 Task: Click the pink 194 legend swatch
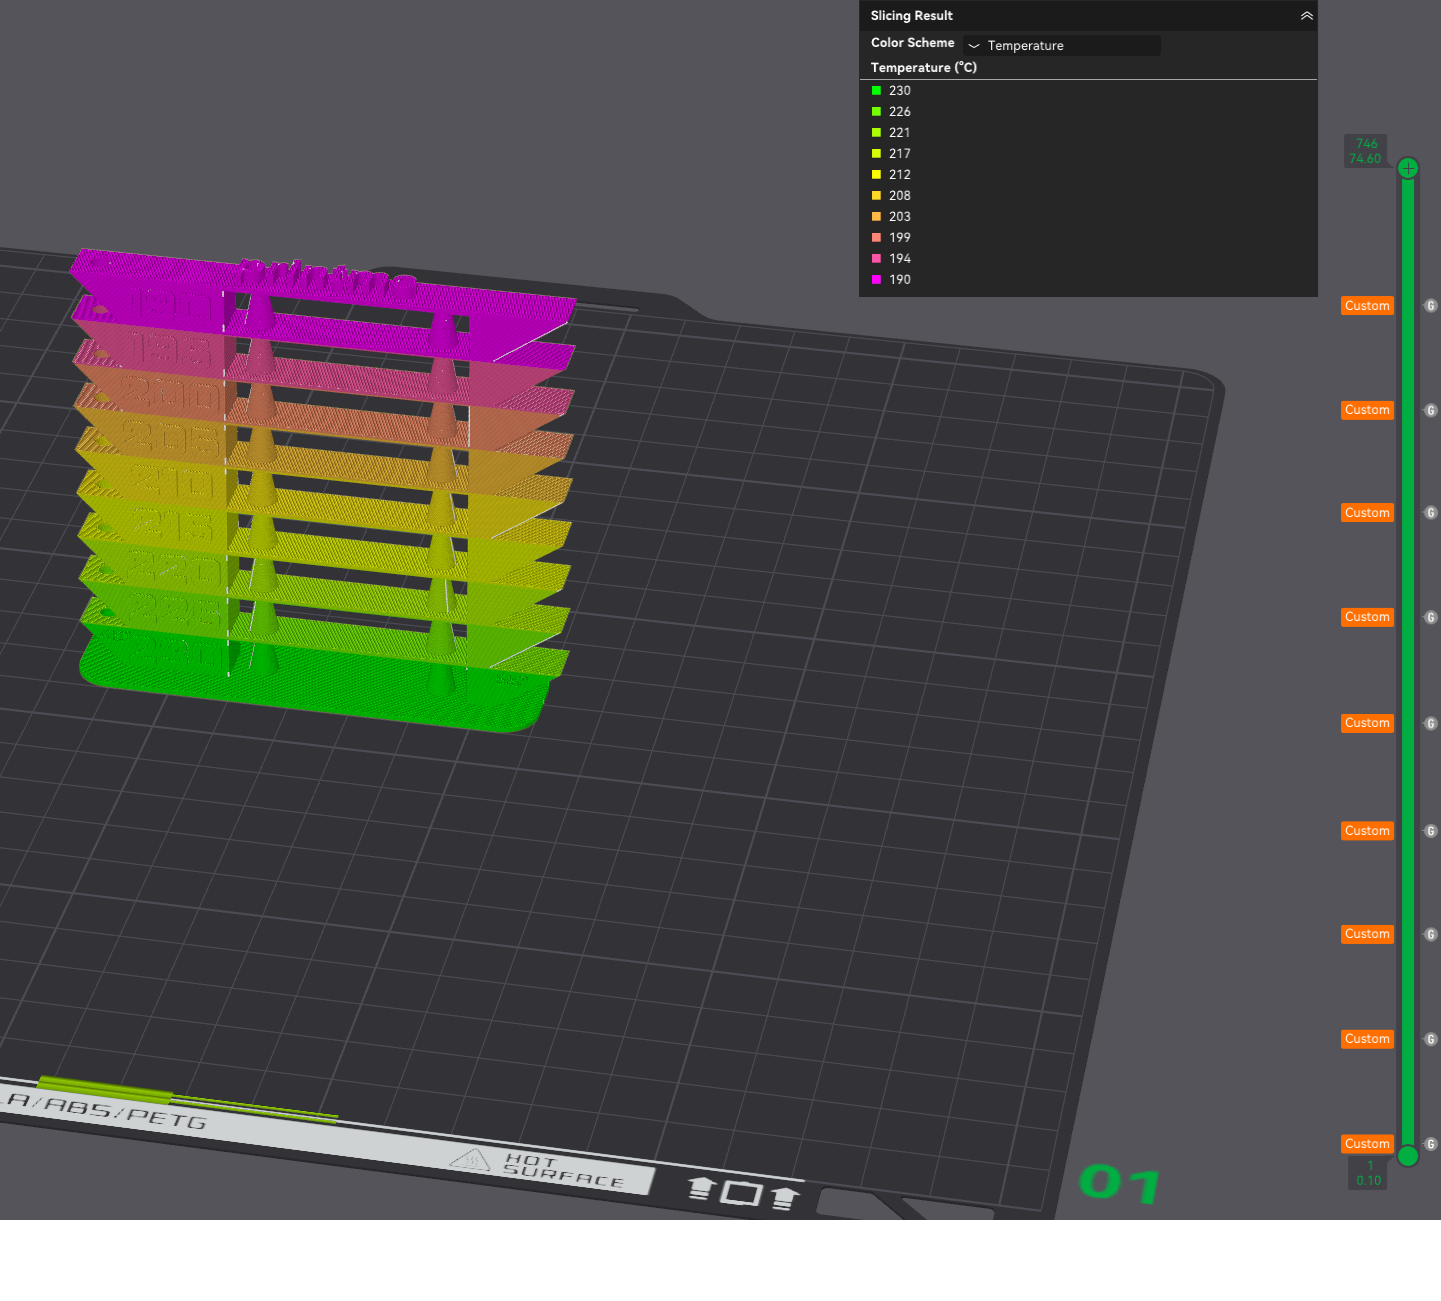(x=877, y=259)
